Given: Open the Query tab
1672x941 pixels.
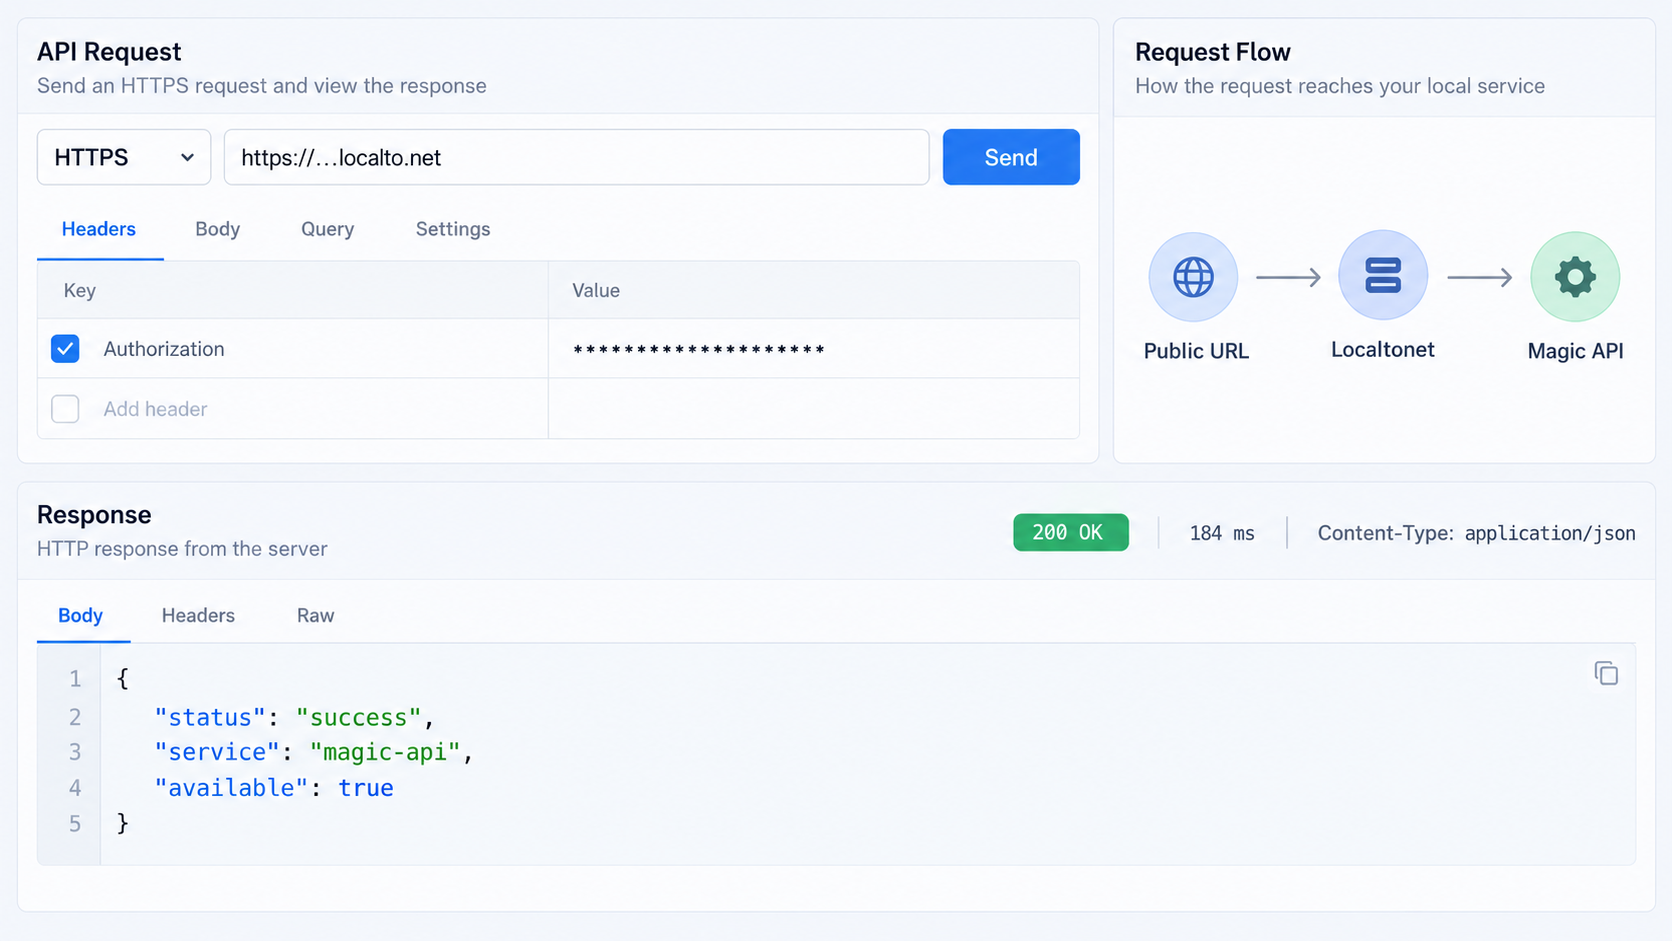Looking at the screenshot, I should coord(328,229).
